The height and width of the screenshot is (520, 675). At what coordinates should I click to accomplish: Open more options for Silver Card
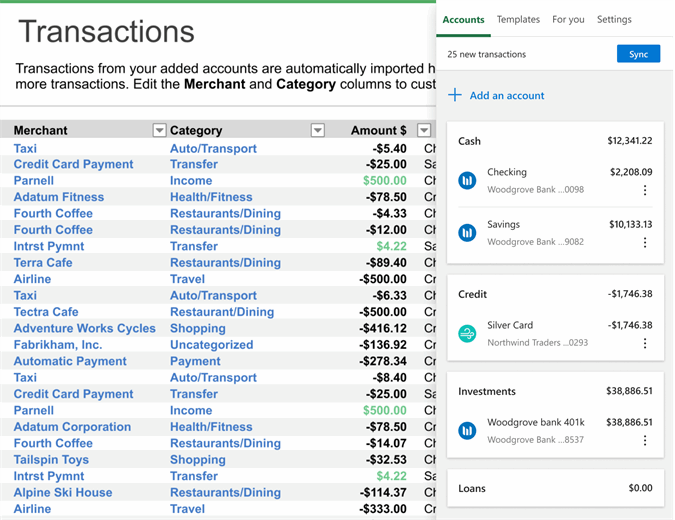[644, 343]
